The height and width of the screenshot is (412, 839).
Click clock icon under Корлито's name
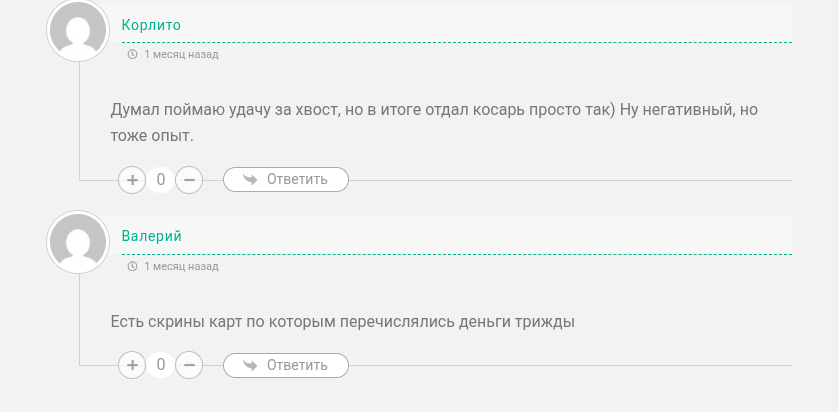click(x=133, y=55)
